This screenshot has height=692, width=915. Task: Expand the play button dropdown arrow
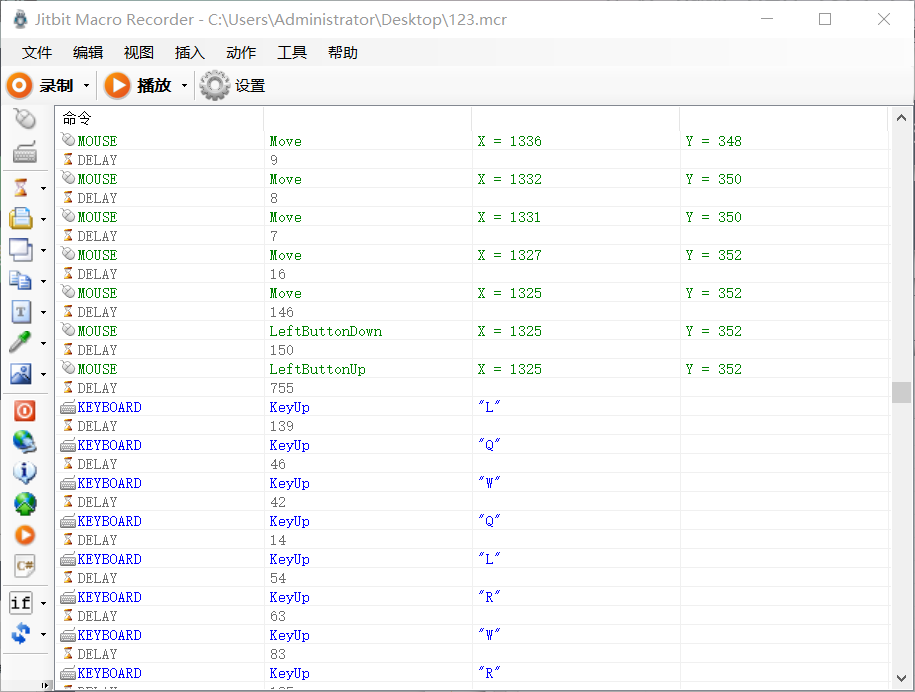pyautogui.click(x=184, y=86)
